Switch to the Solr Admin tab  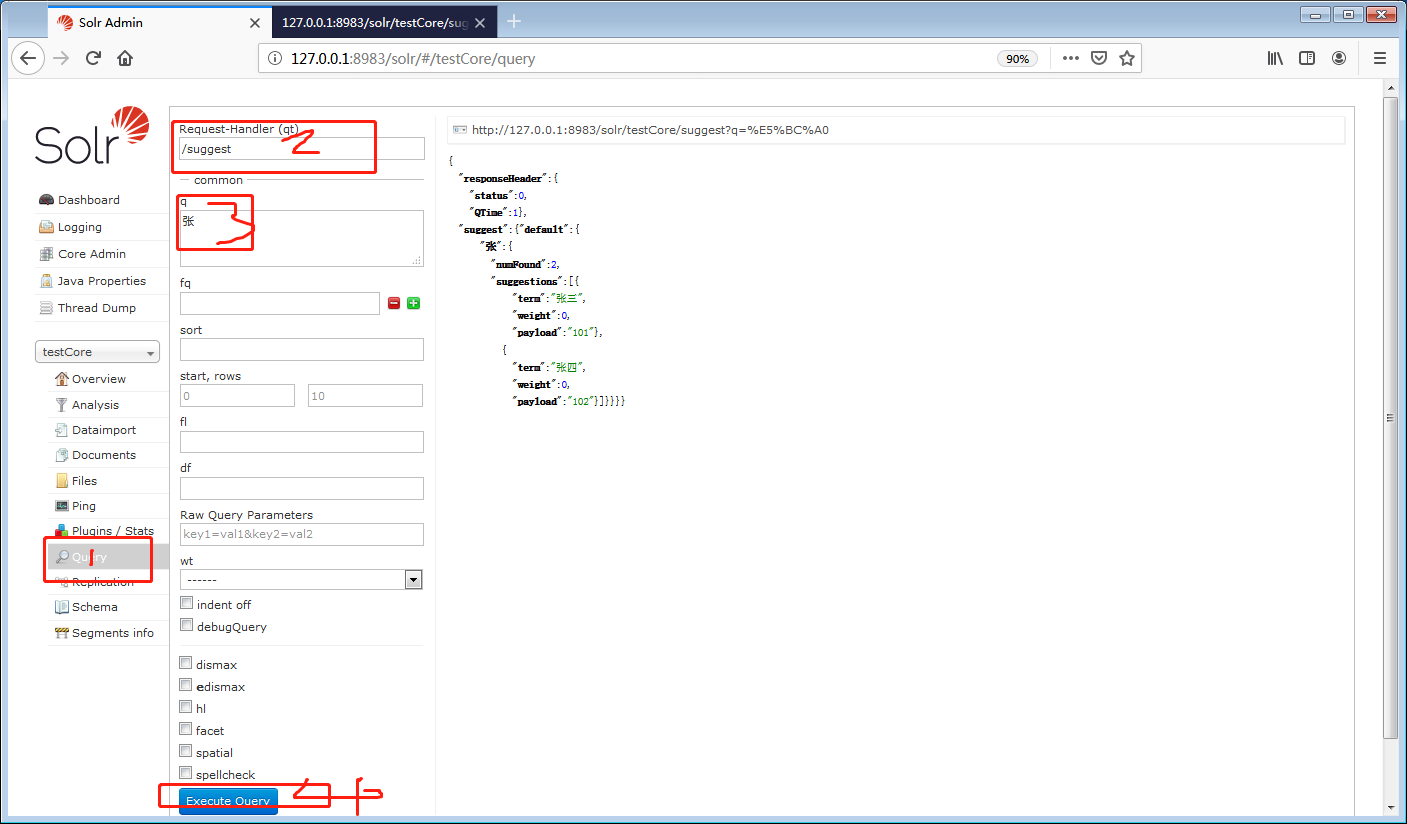pos(160,22)
